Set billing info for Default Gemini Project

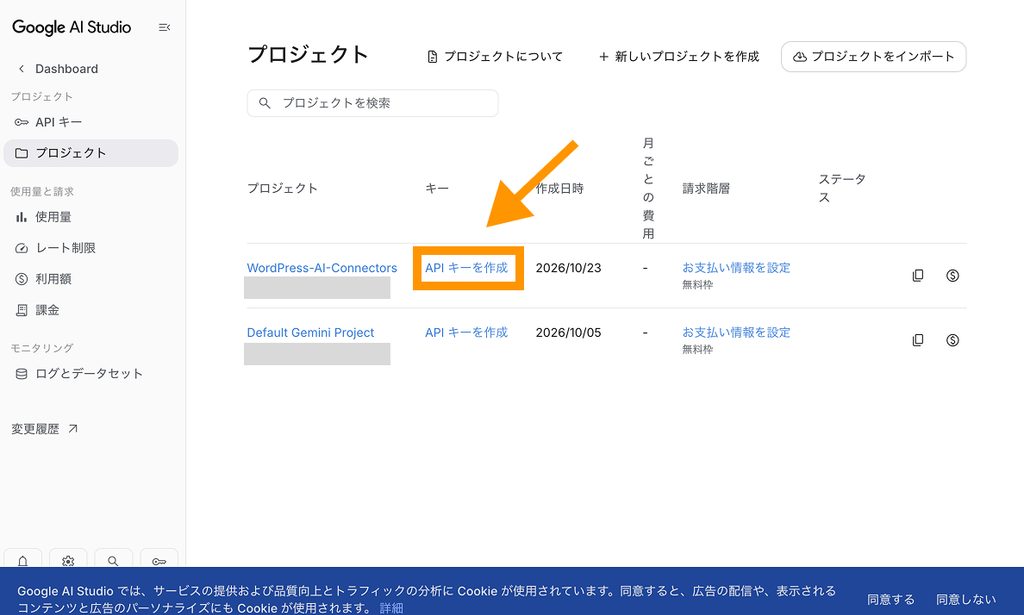[x=736, y=332]
